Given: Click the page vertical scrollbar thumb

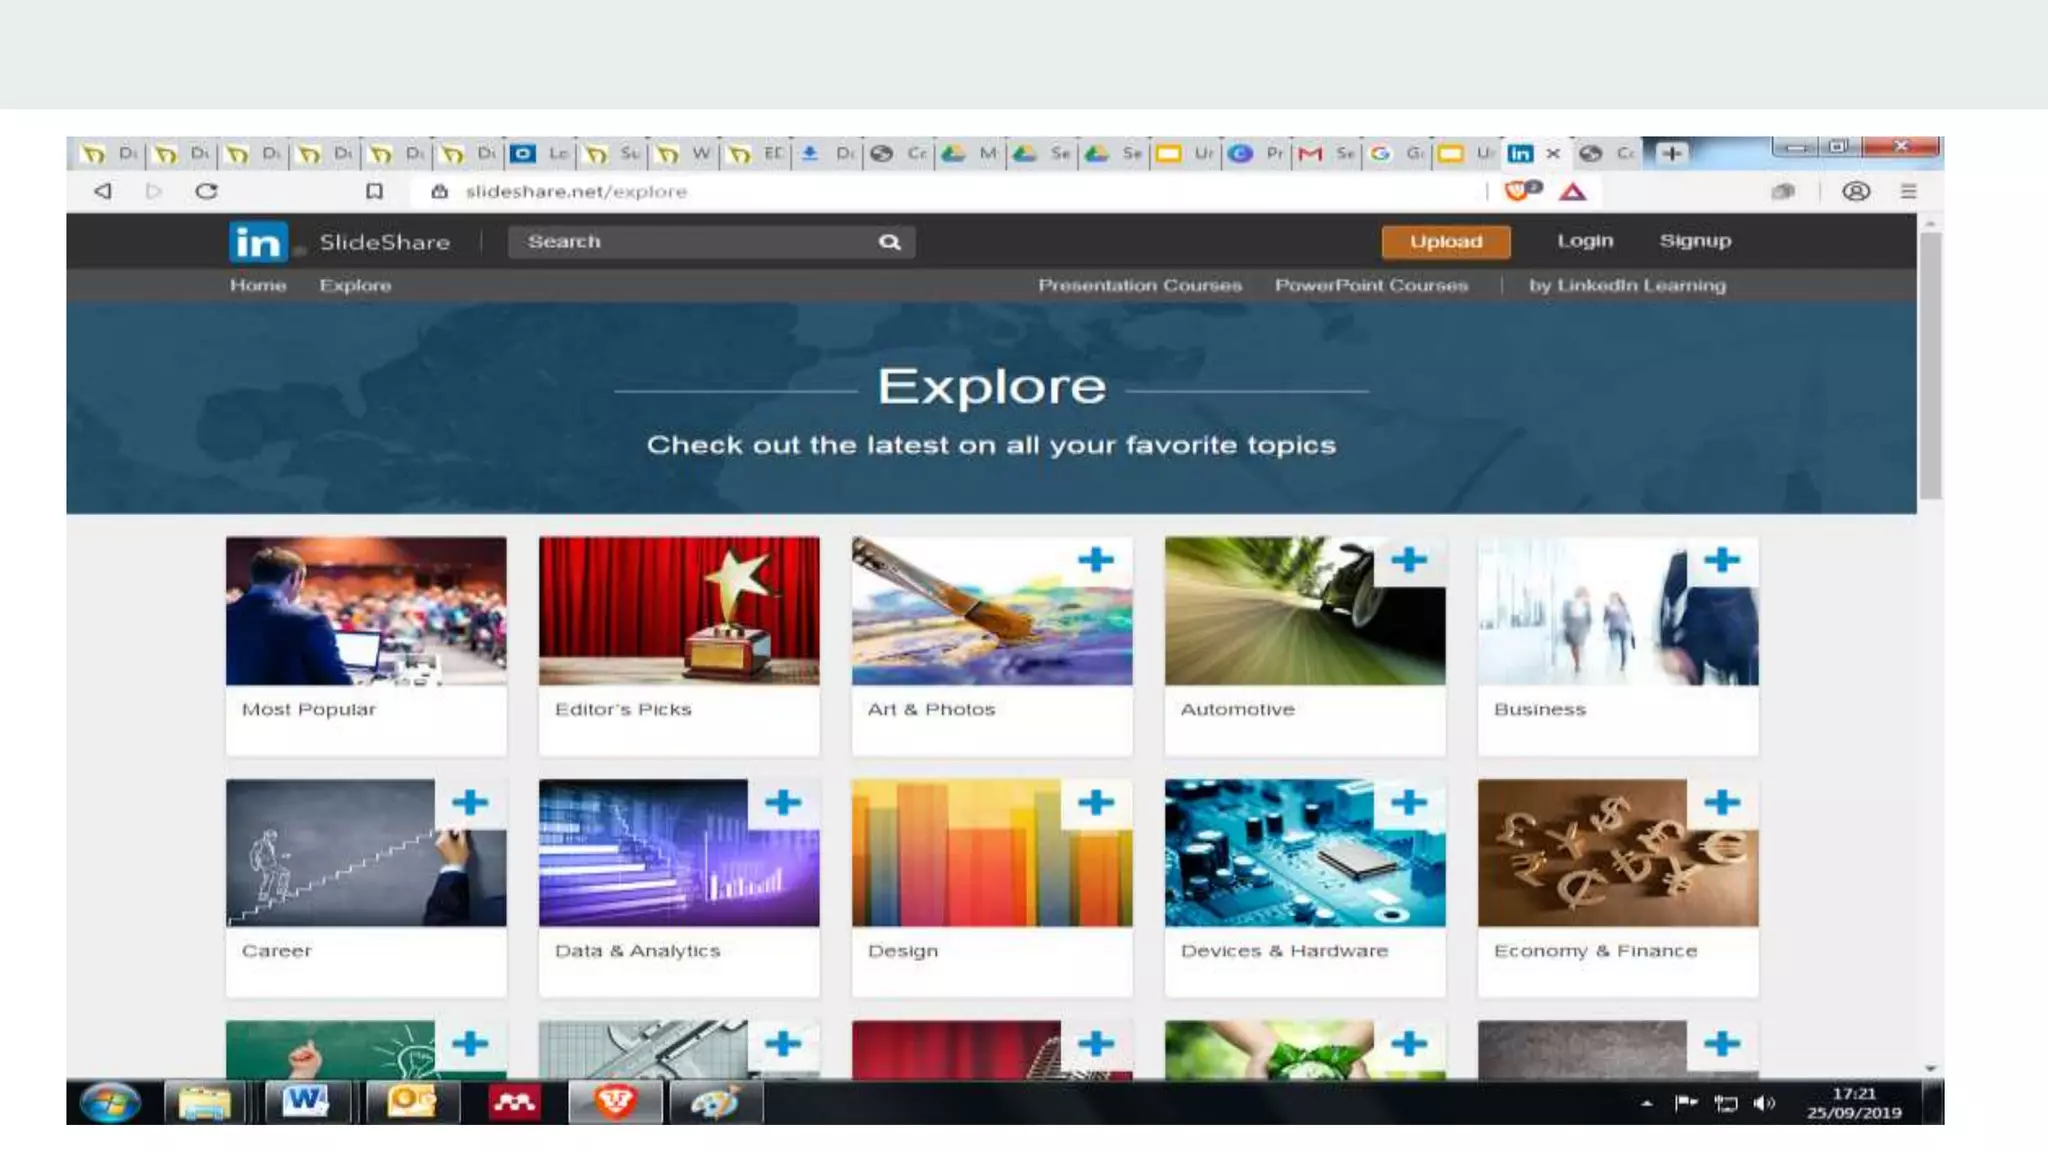Looking at the screenshot, I should (1930, 365).
